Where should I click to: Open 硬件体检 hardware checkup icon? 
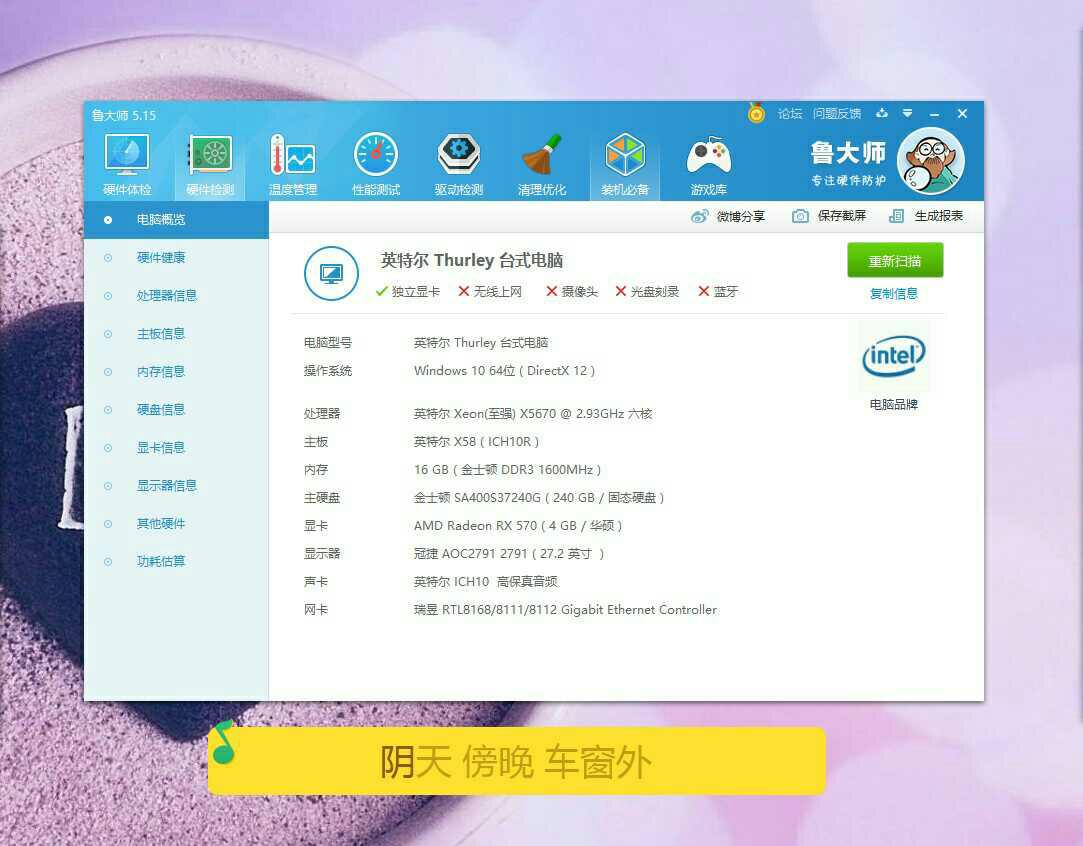127,163
